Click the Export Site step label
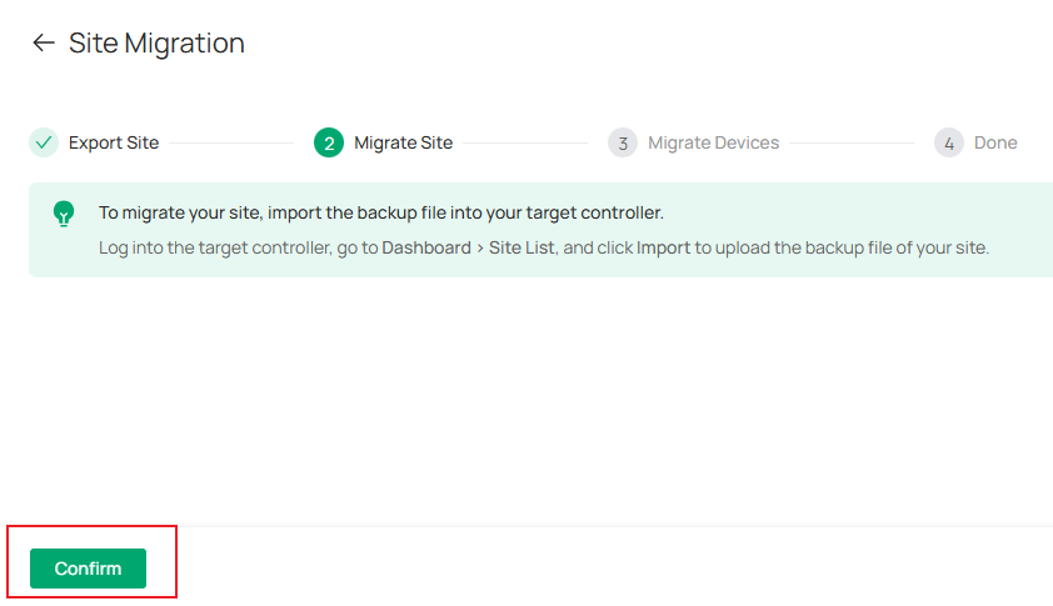 pyautogui.click(x=113, y=142)
